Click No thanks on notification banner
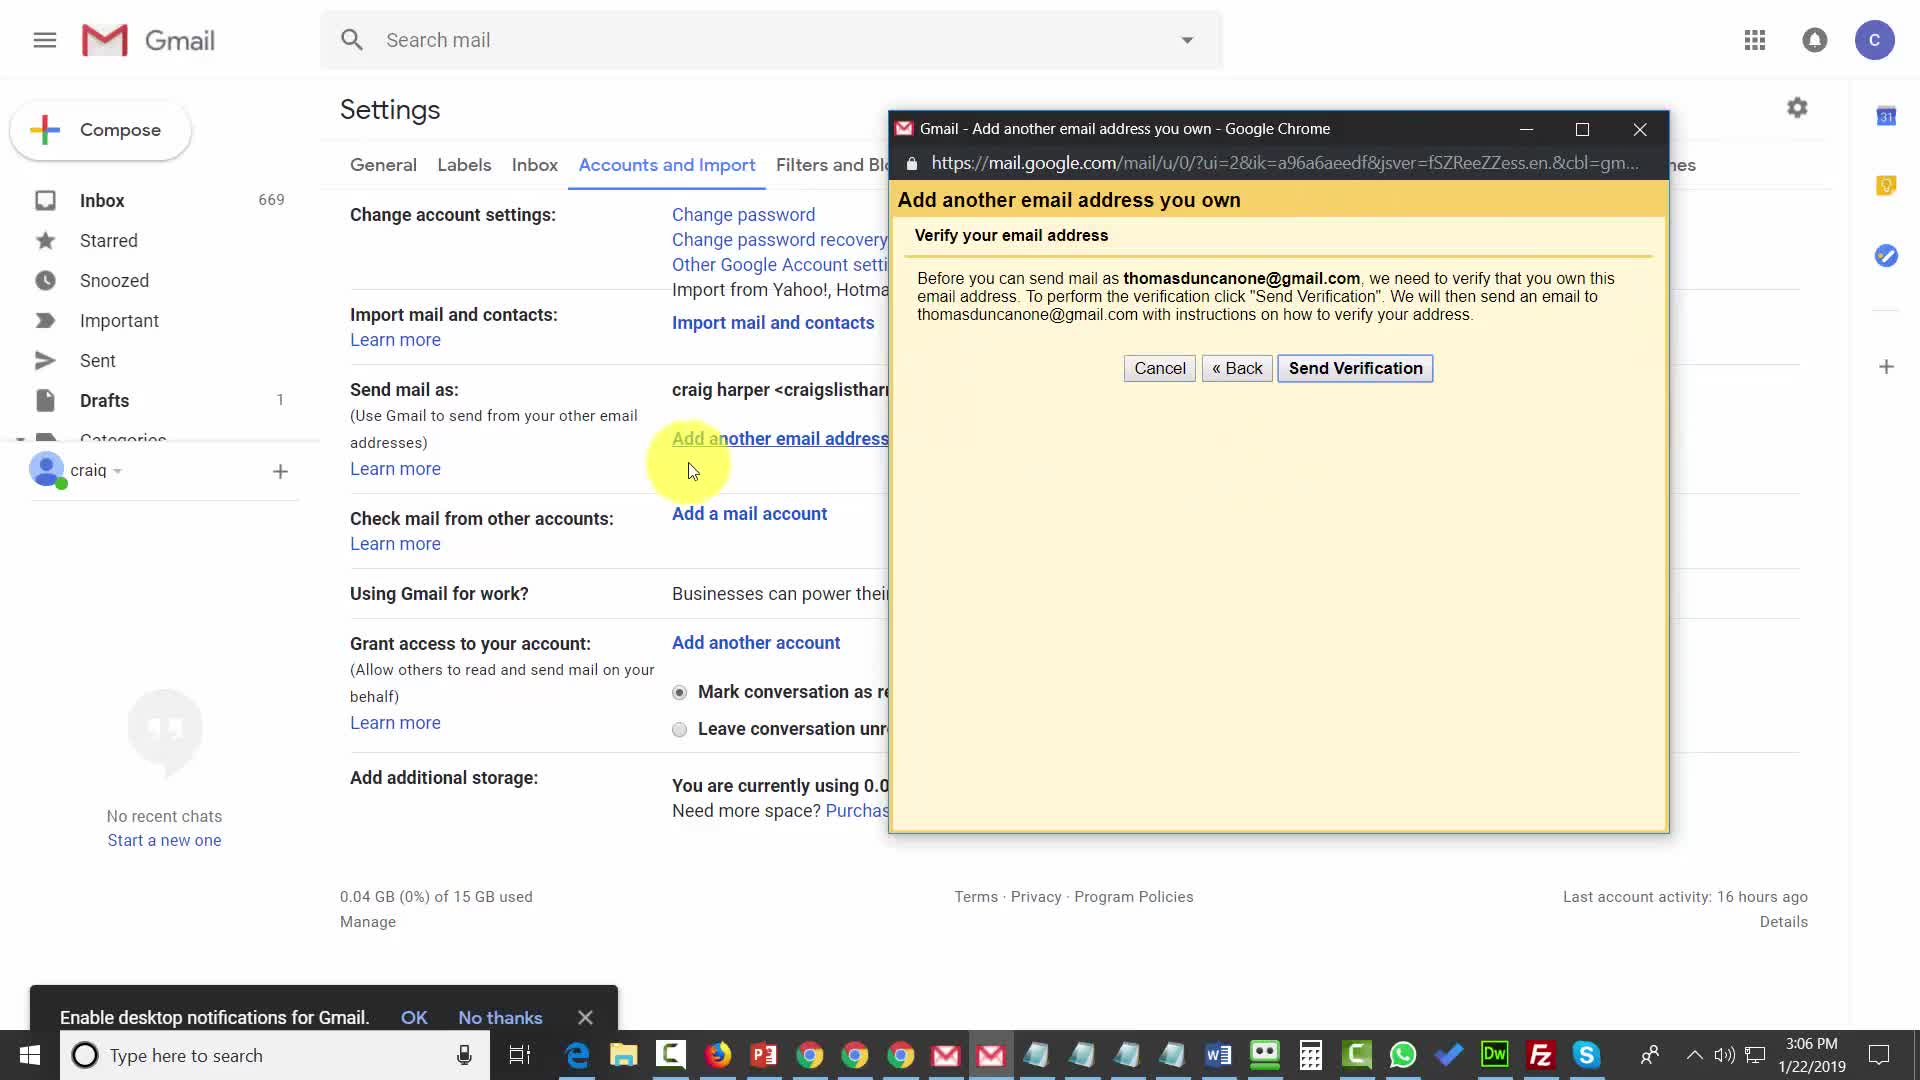 tap(500, 1018)
